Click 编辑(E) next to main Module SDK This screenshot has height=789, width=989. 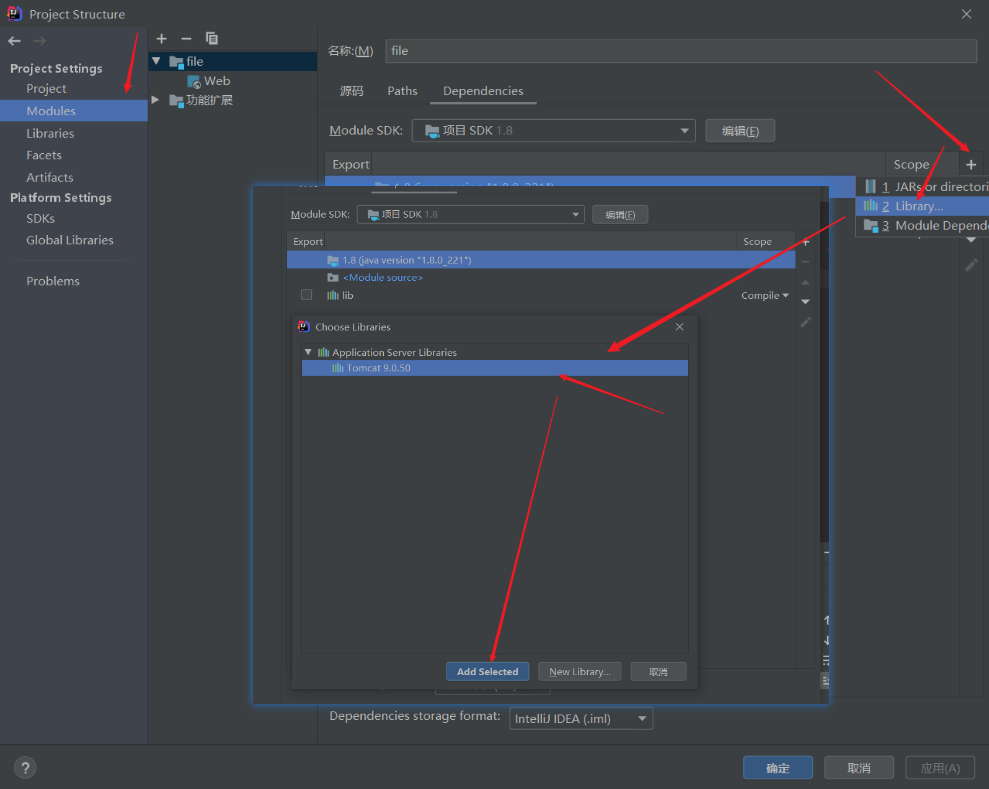[740, 131]
